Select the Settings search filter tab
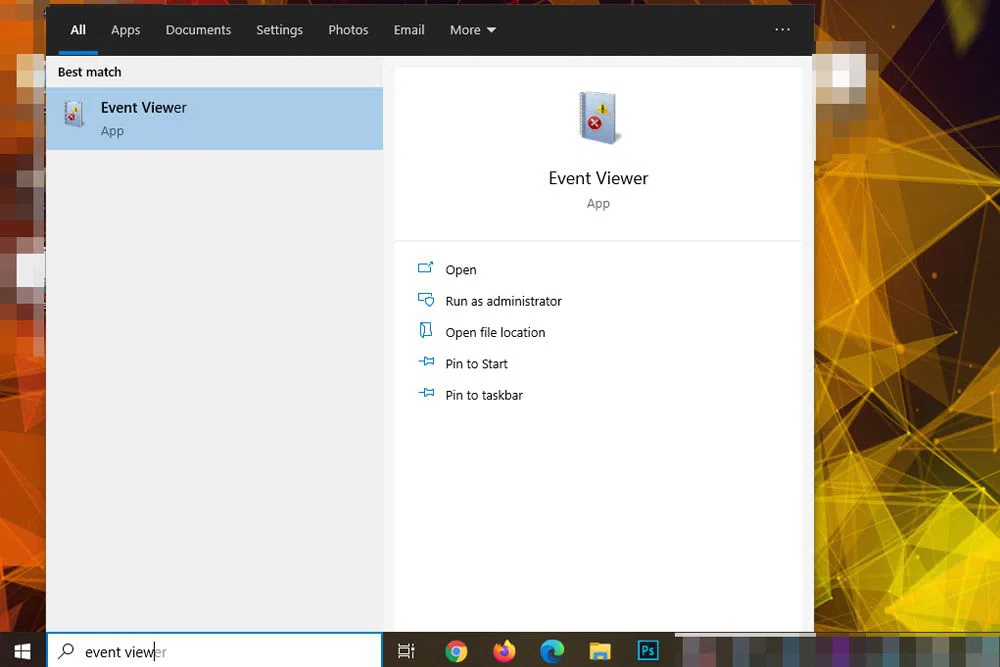Screen dimensions: 1000x667 coord(279,30)
